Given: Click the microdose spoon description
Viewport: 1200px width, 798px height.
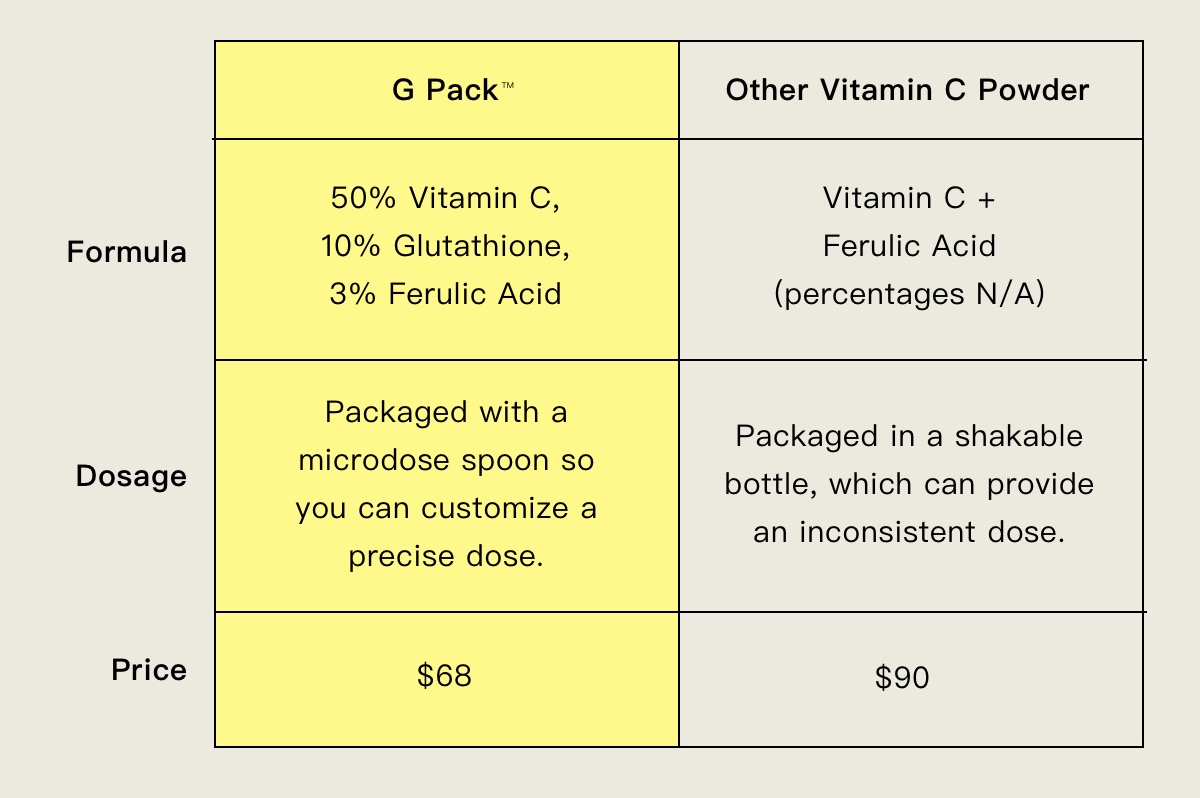Looking at the screenshot, I should coord(446,484).
